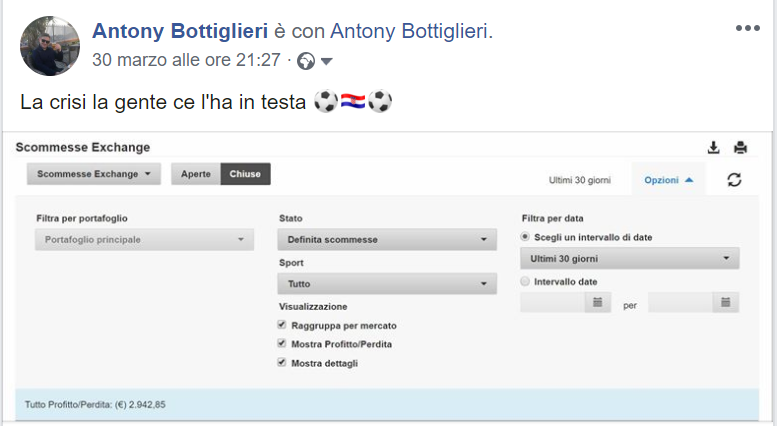Click the globe audience privacy icon

pos(306,61)
